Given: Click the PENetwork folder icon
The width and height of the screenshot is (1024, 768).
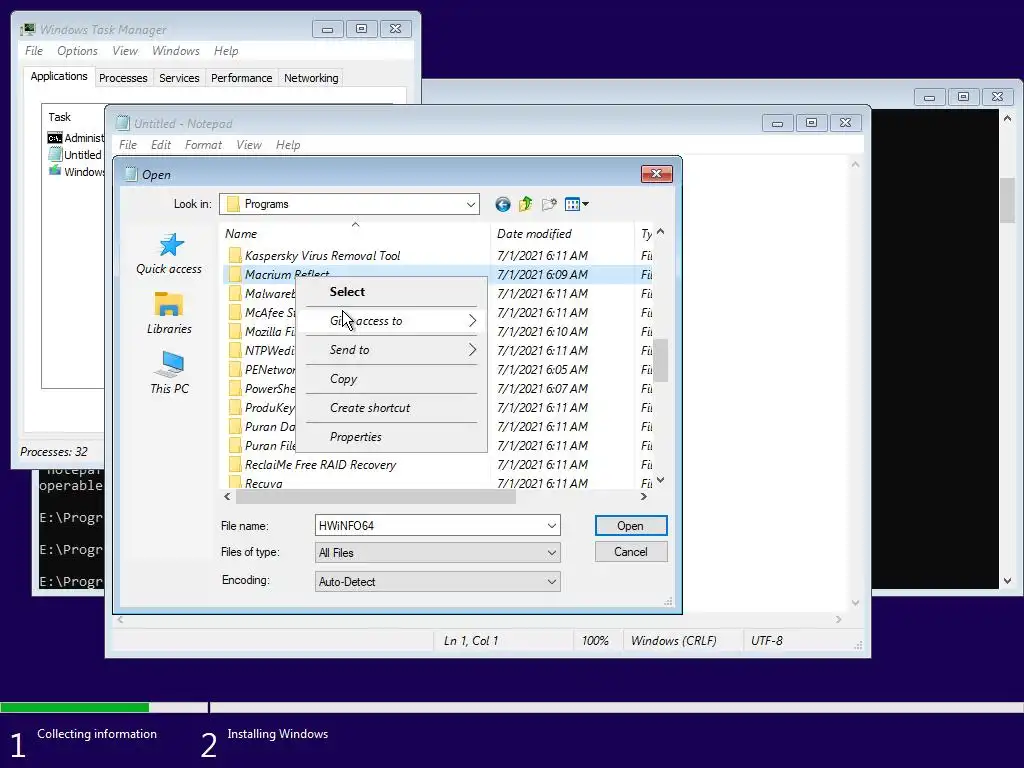Looking at the screenshot, I should coord(235,370).
